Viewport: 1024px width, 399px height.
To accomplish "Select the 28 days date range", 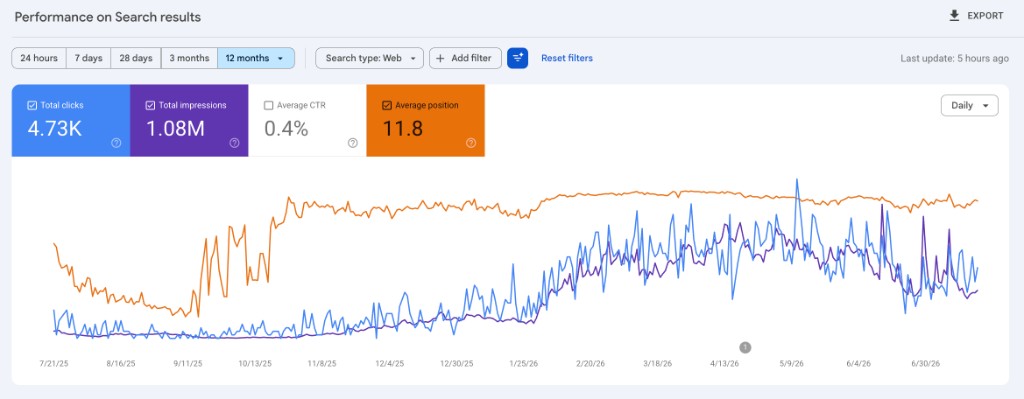I will [x=136, y=58].
